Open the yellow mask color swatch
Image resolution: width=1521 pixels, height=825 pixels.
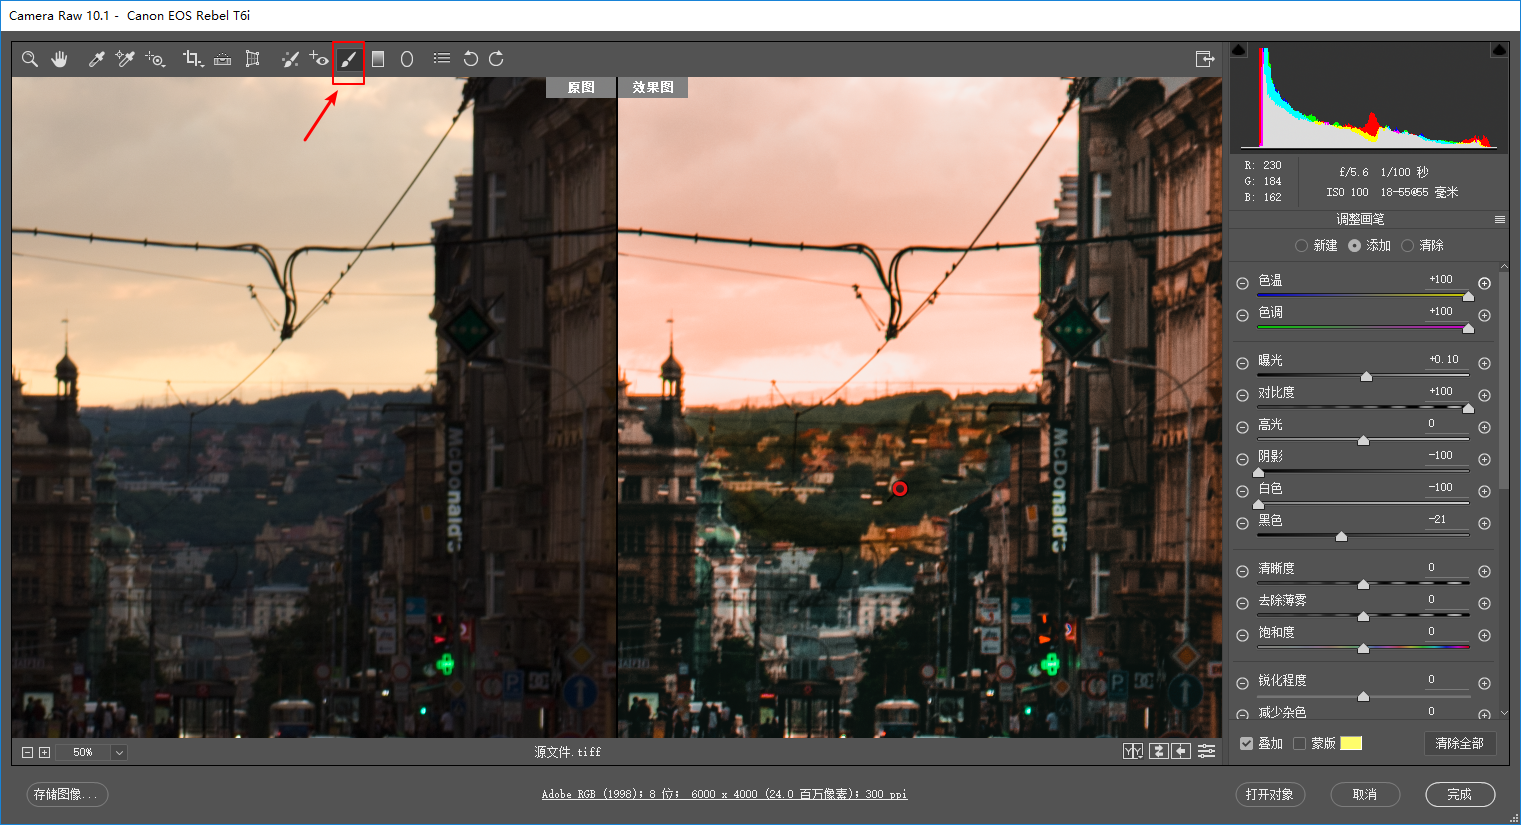pos(1351,743)
